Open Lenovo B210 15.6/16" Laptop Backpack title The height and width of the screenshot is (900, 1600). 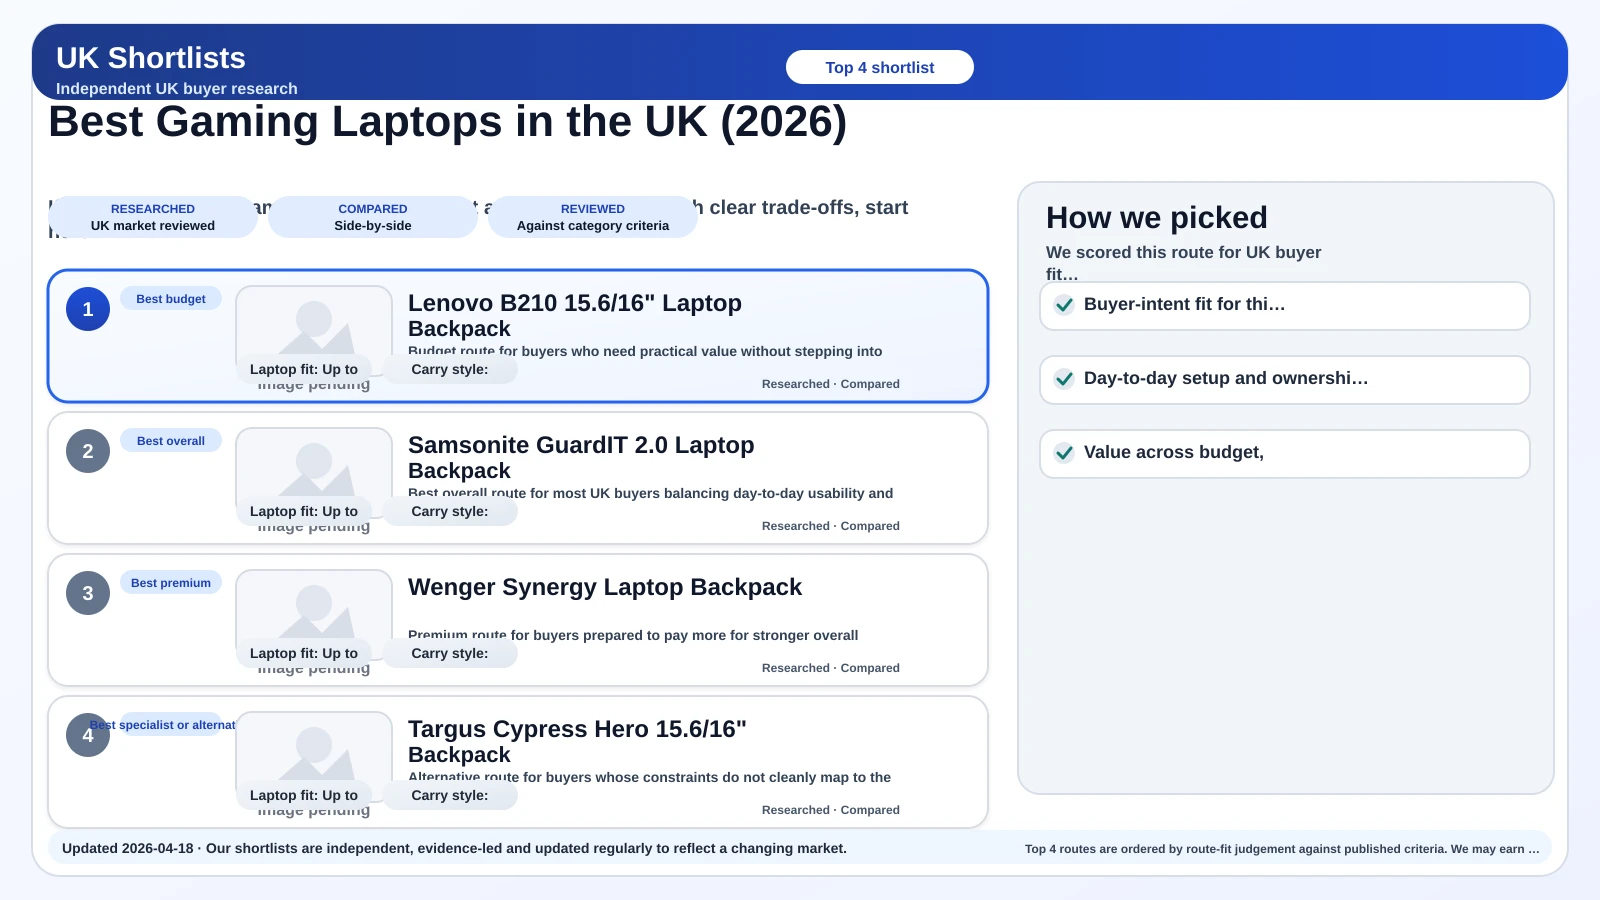(575, 316)
